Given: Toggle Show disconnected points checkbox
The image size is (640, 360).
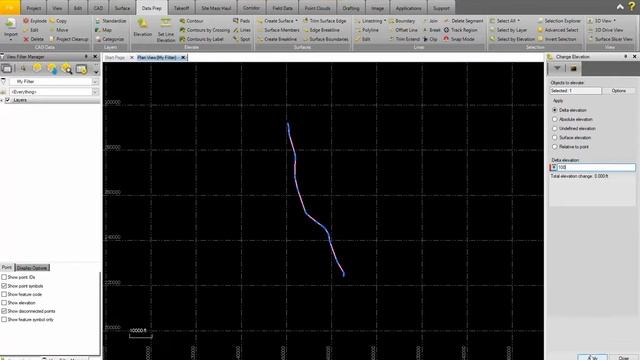Looking at the screenshot, I should tap(4, 311).
